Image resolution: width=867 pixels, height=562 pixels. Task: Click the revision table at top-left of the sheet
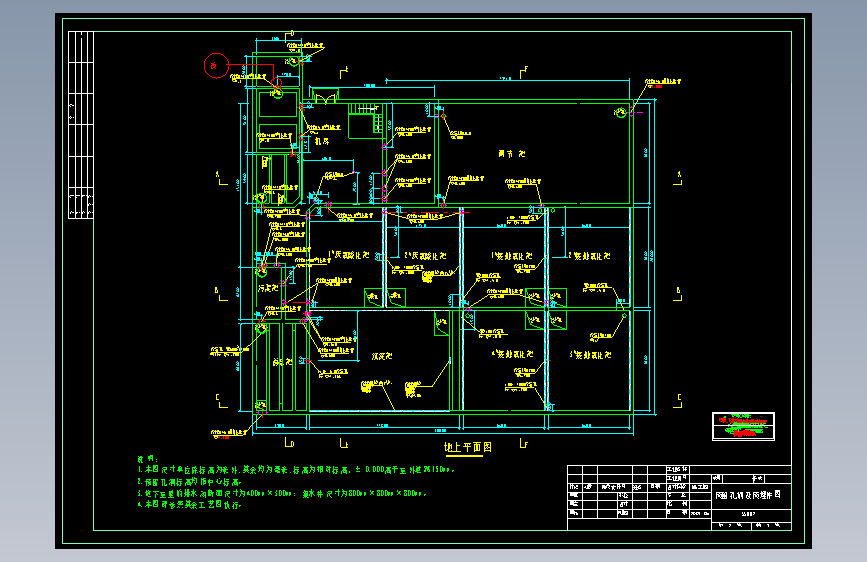[81, 125]
